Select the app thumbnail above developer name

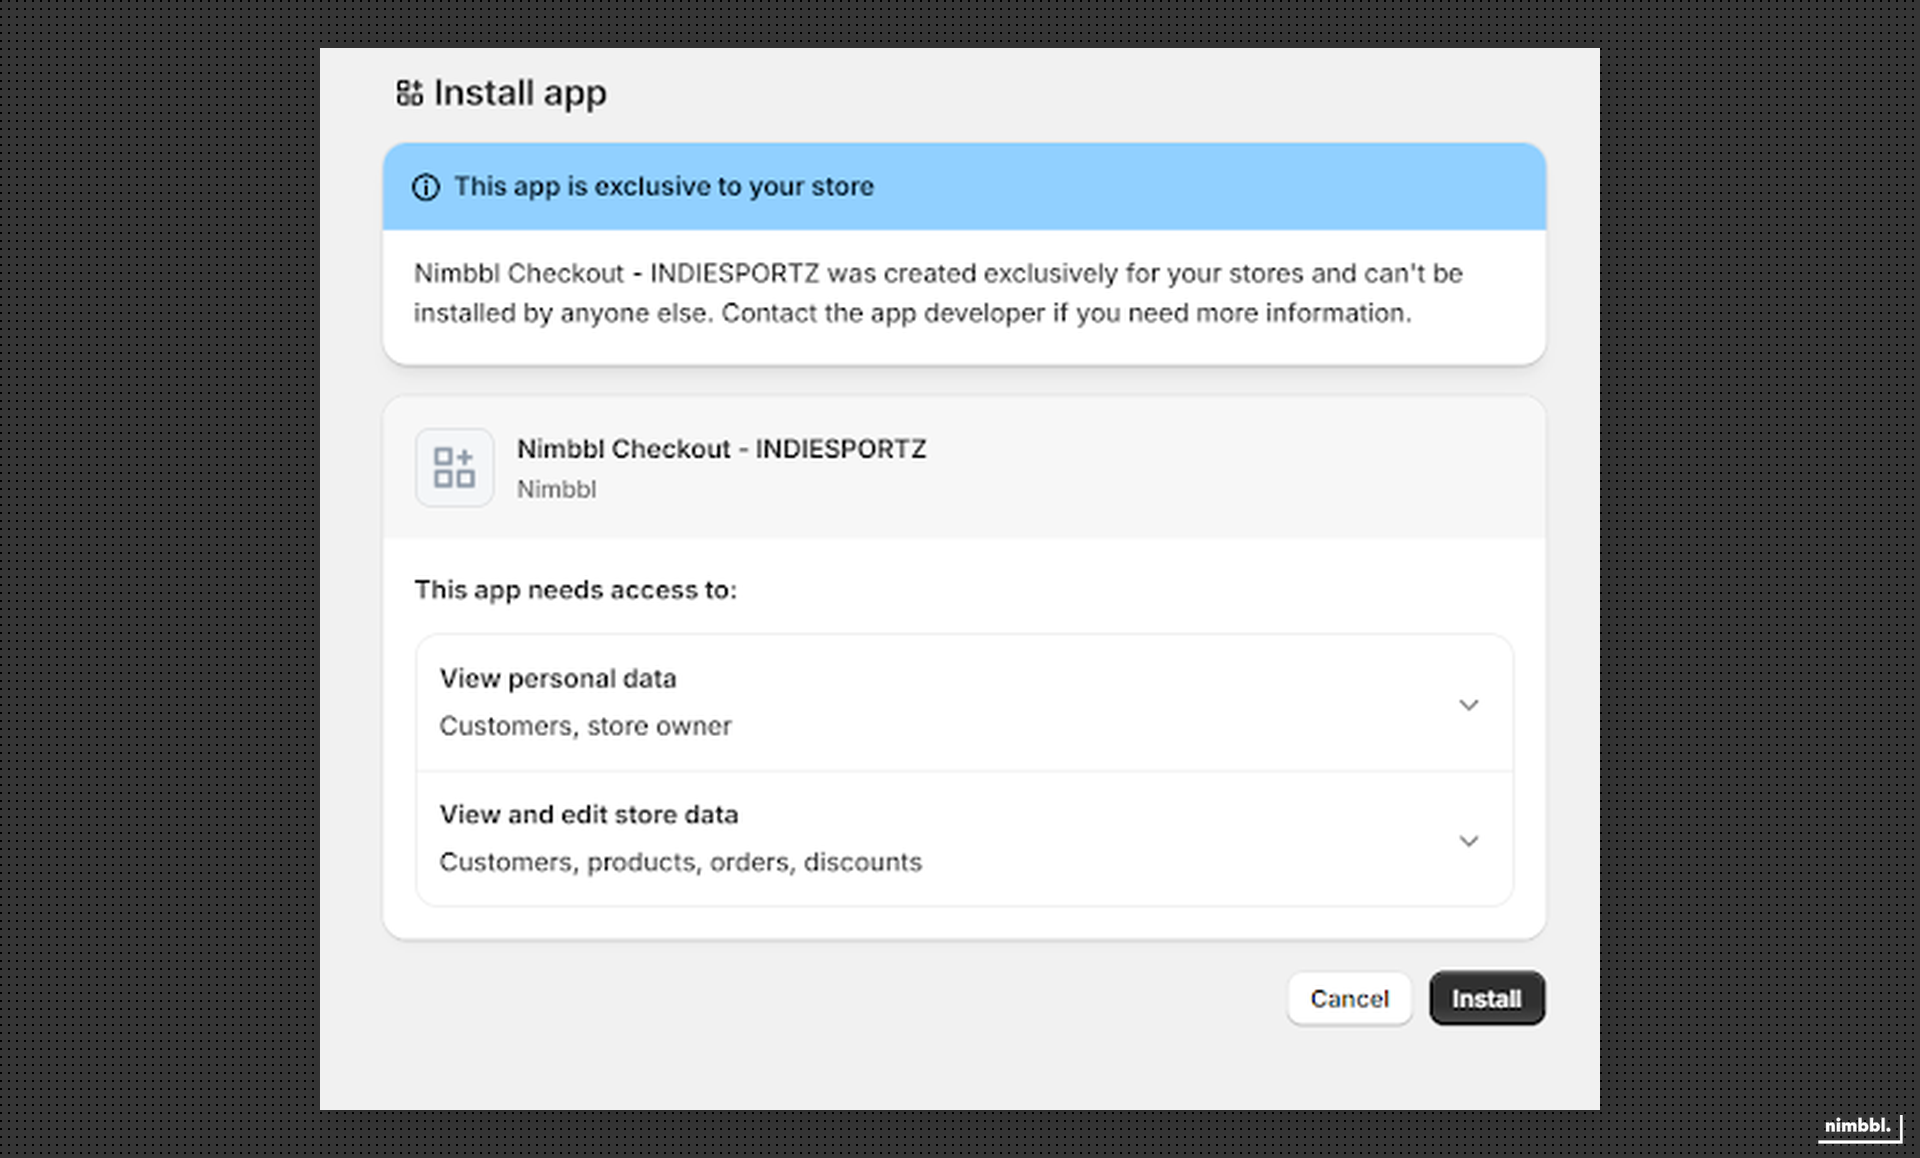[x=454, y=467]
